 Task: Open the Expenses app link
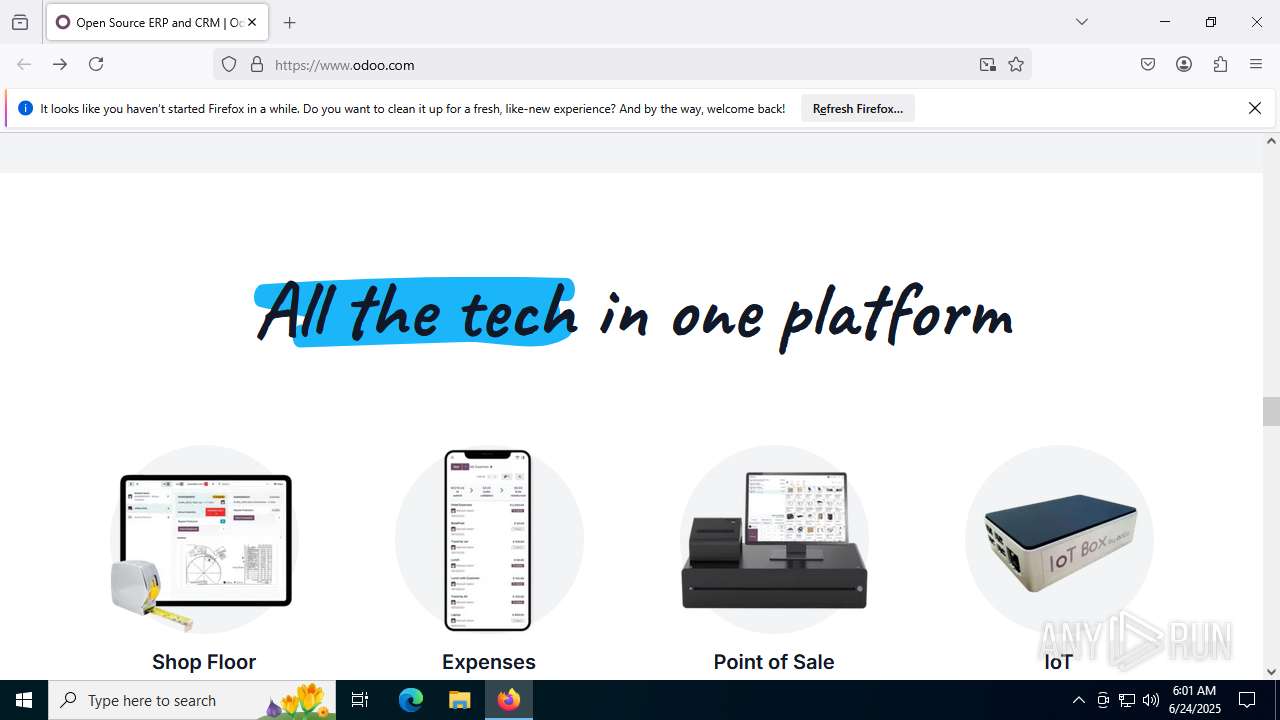(489, 662)
